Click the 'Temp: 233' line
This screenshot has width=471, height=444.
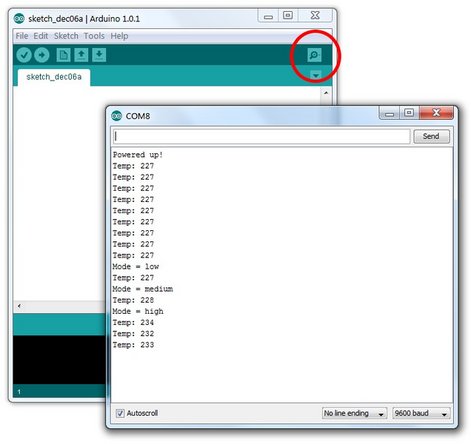pos(133,345)
